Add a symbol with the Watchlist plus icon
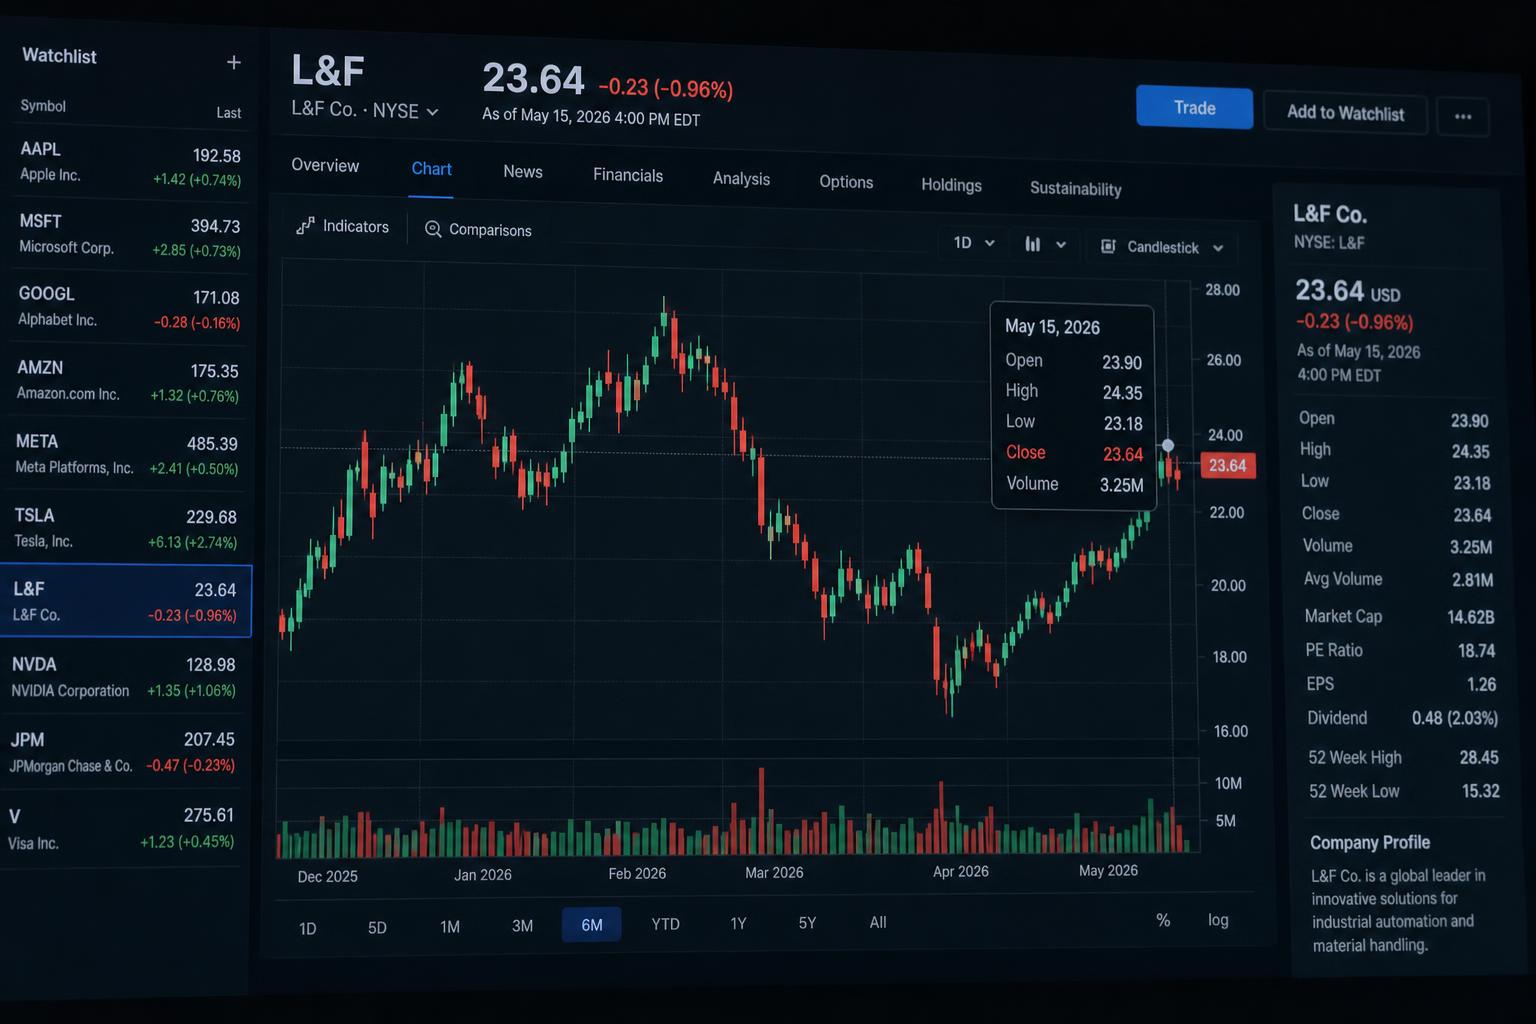The height and width of the screenshot is (1024, 1536). click(x=233, y=62)
